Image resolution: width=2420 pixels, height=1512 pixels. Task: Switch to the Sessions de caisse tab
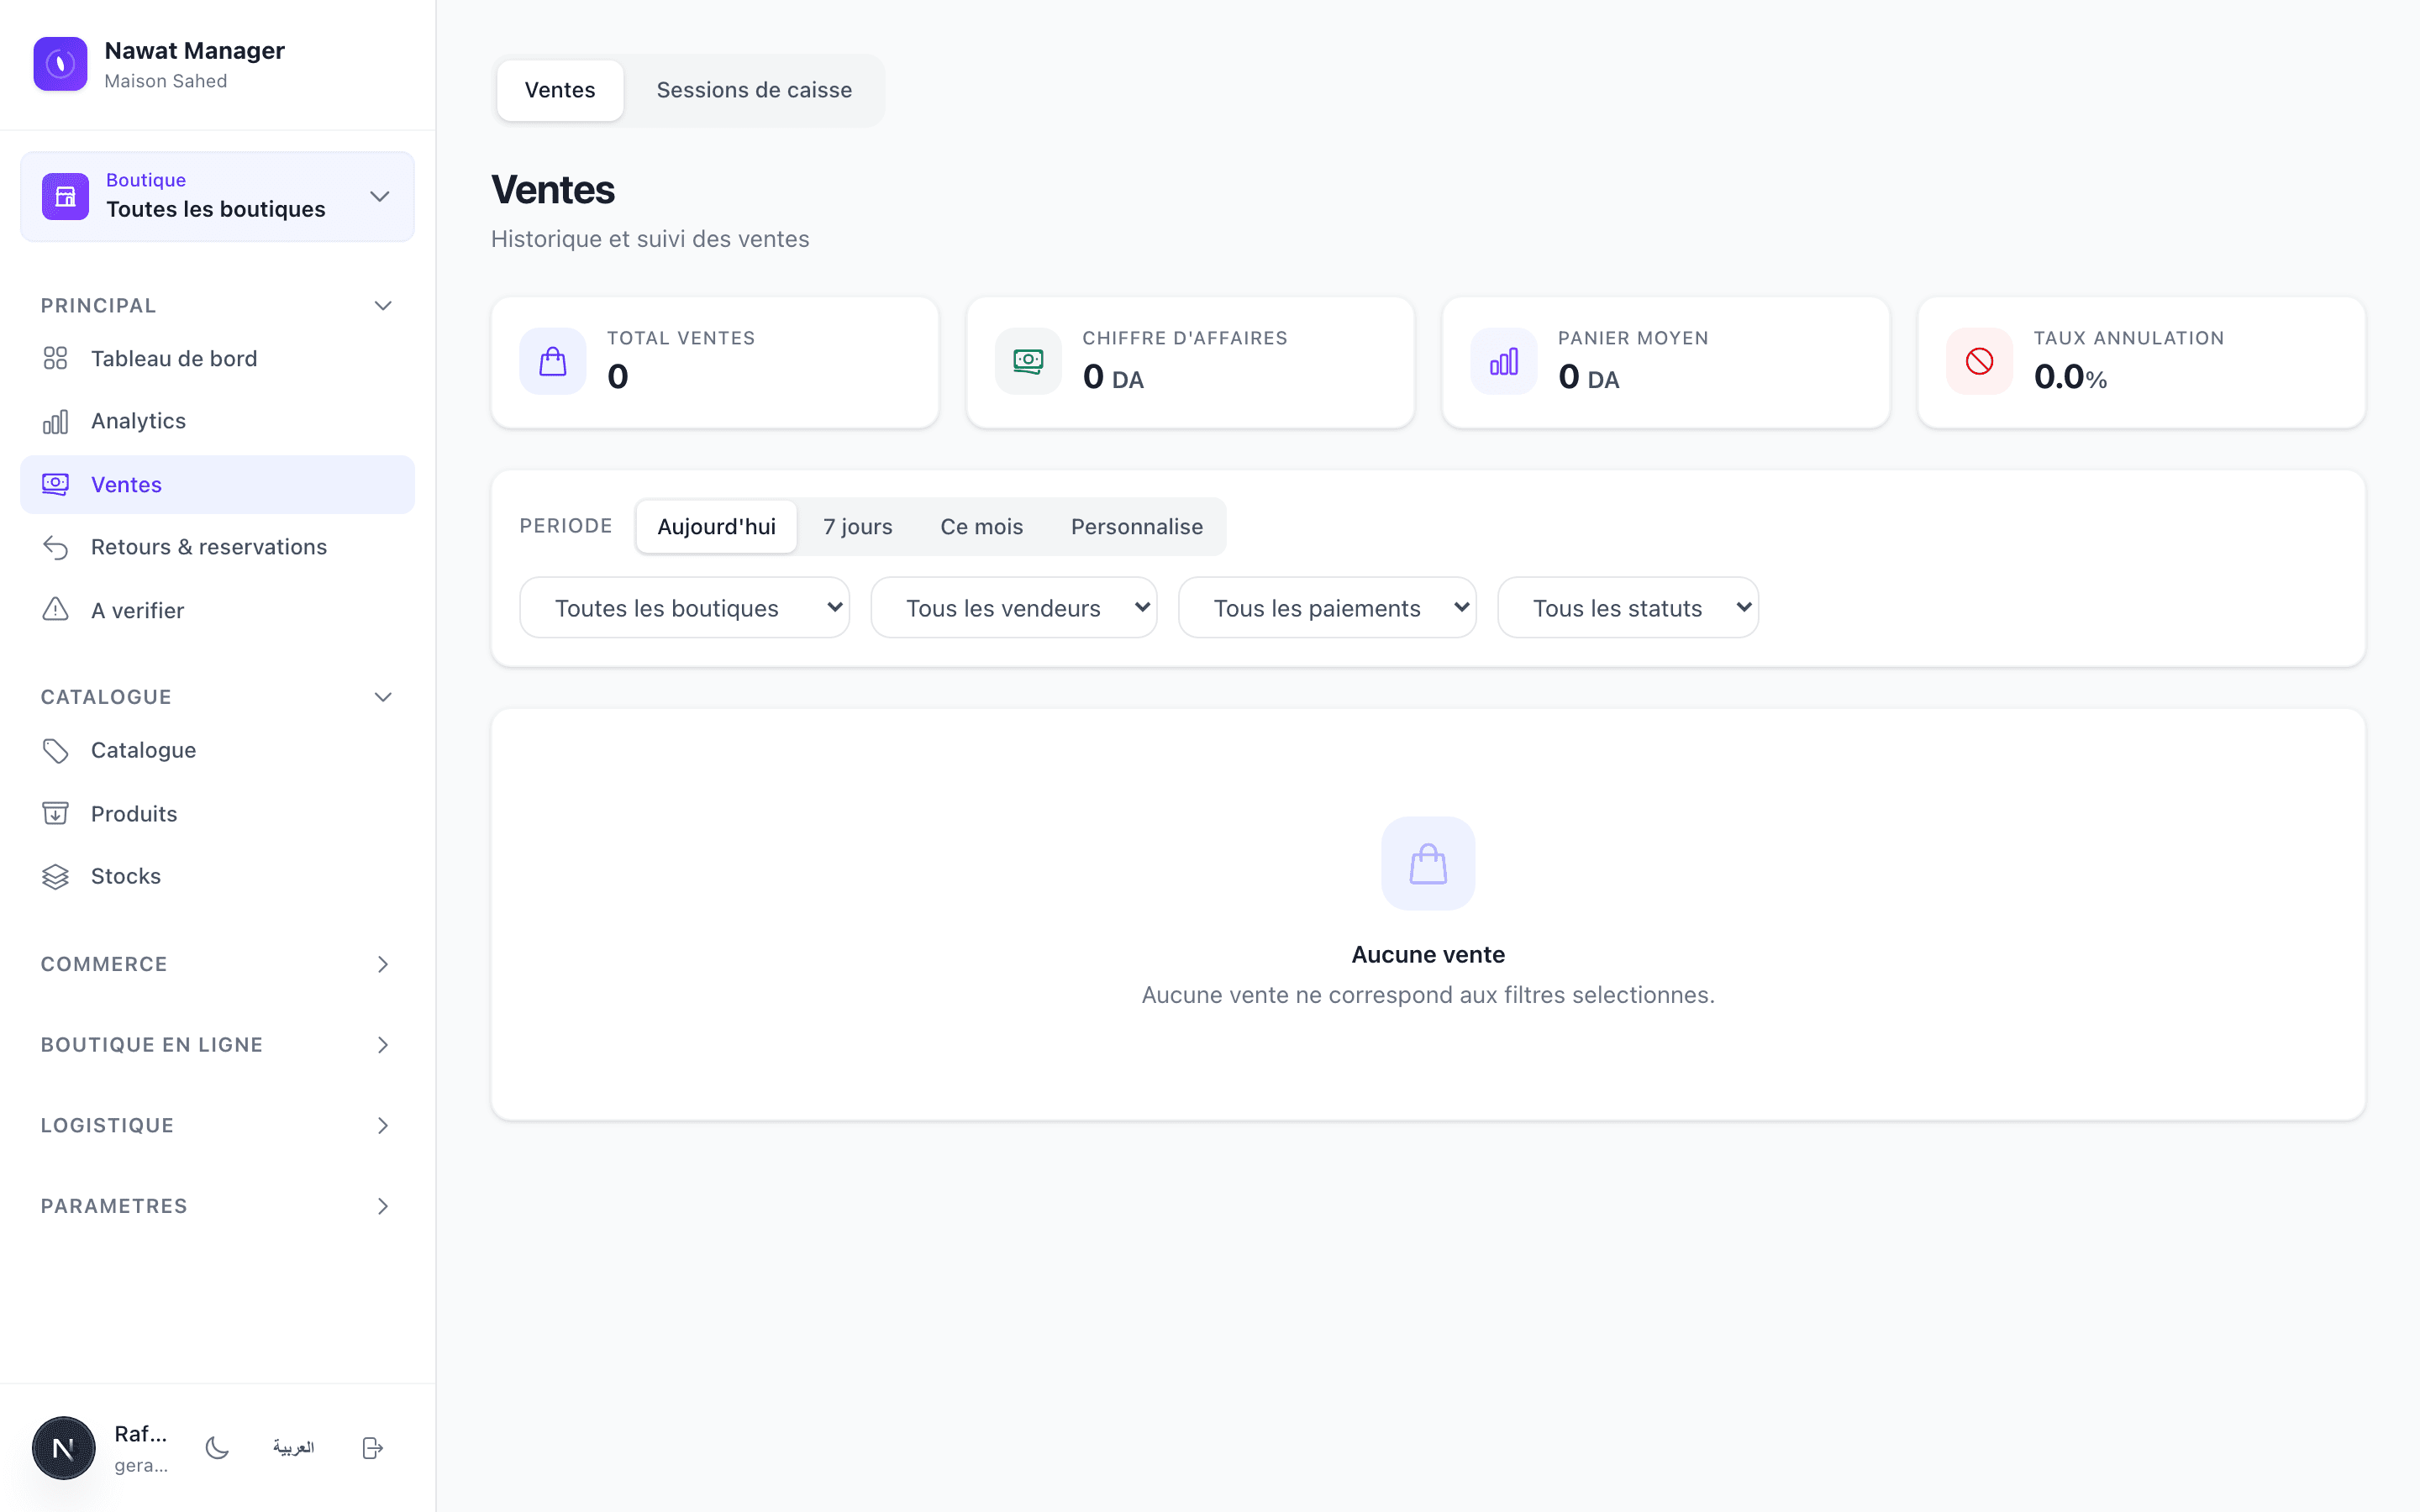coord(754,90)
